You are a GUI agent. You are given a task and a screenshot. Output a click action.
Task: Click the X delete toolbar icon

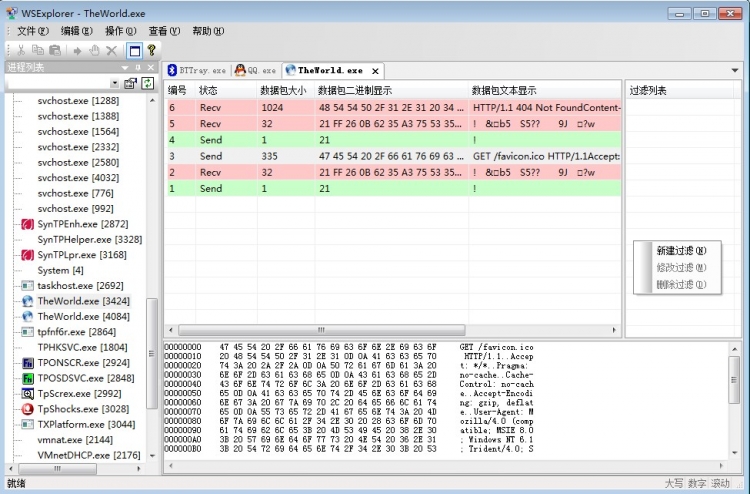(111, 51)
